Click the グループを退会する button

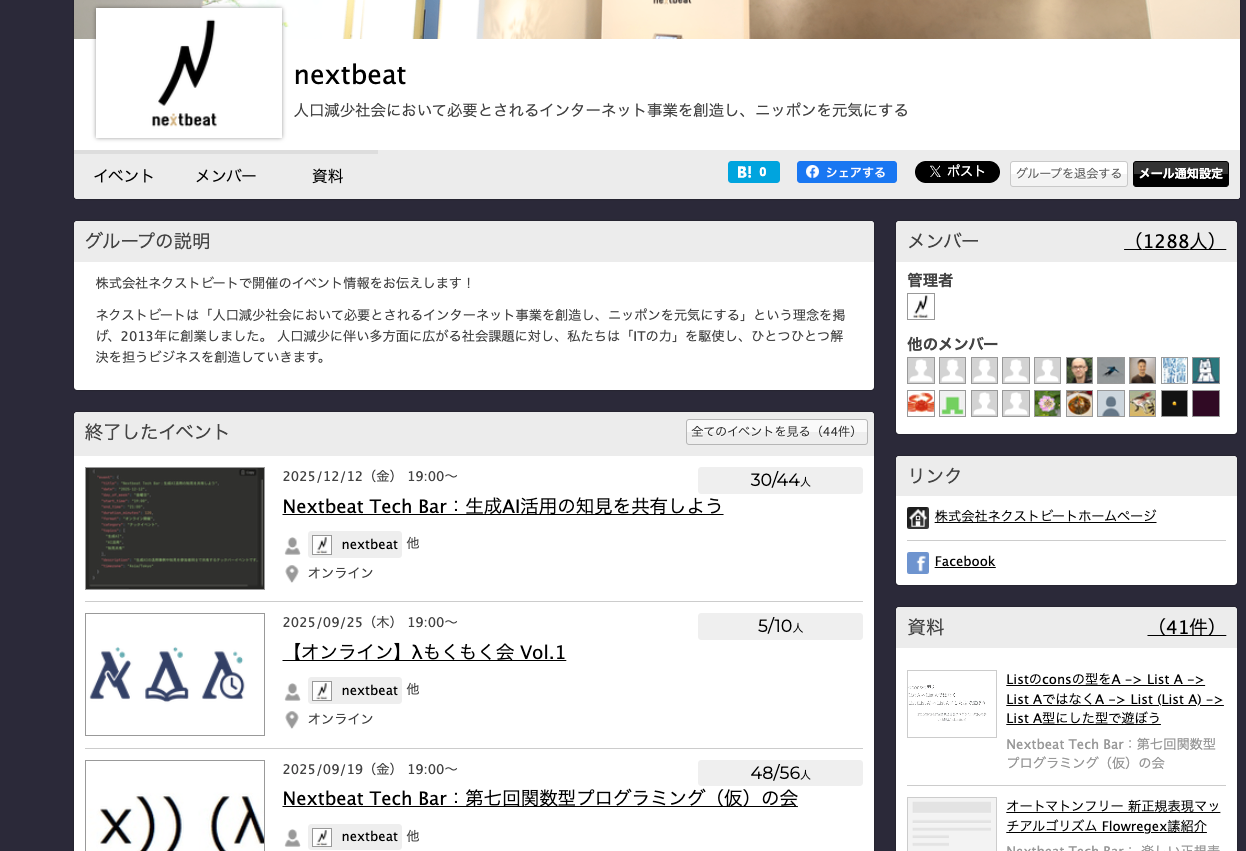point(1069,174)
